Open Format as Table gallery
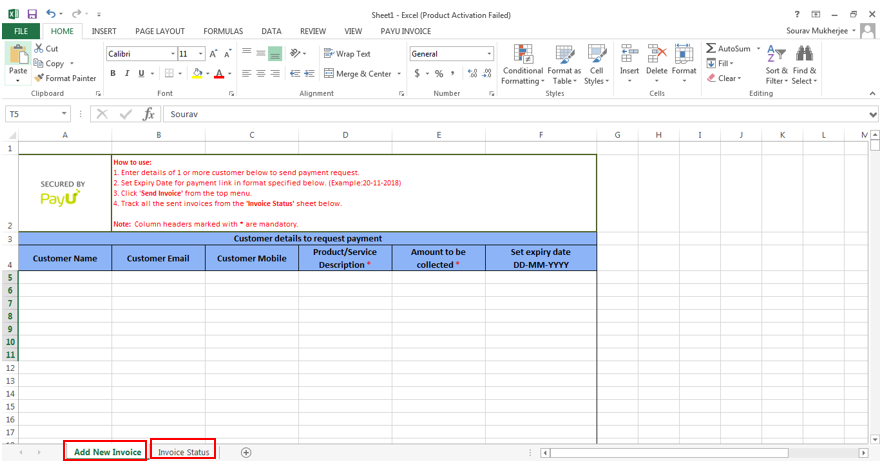Image resolution: width=889 pixels, height=466 pixels. 564,65
